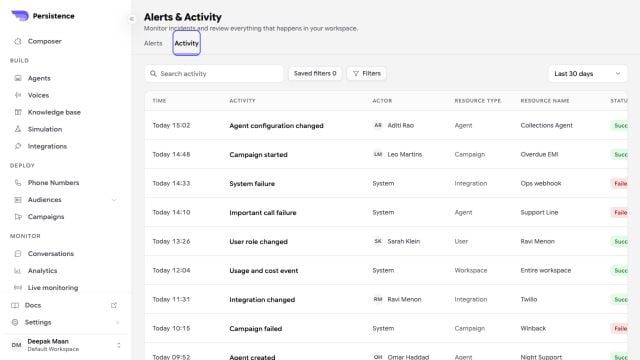Sort by the RESOURCE TYPE column header
This screenshot has height=360, width=640.
478,100
